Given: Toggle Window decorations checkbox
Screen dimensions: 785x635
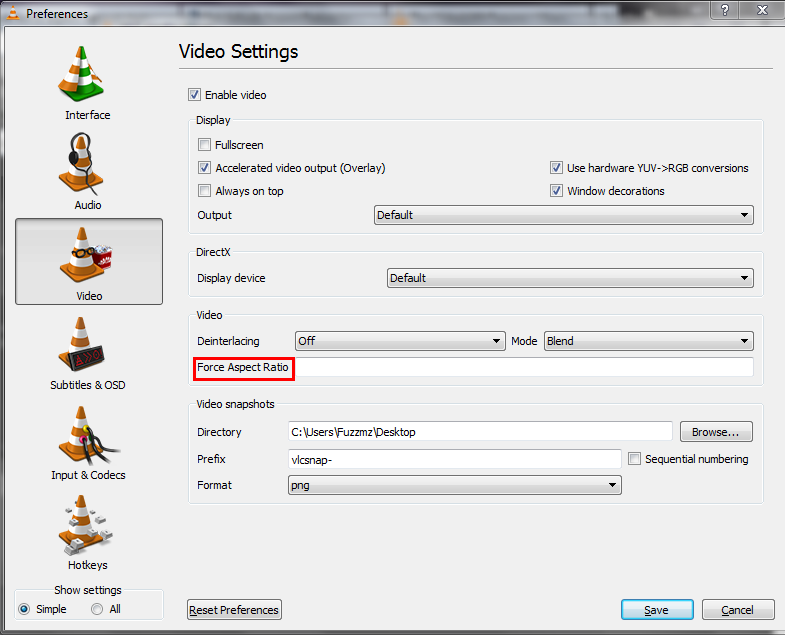Looking at the screenshot, I should [556, 191].
